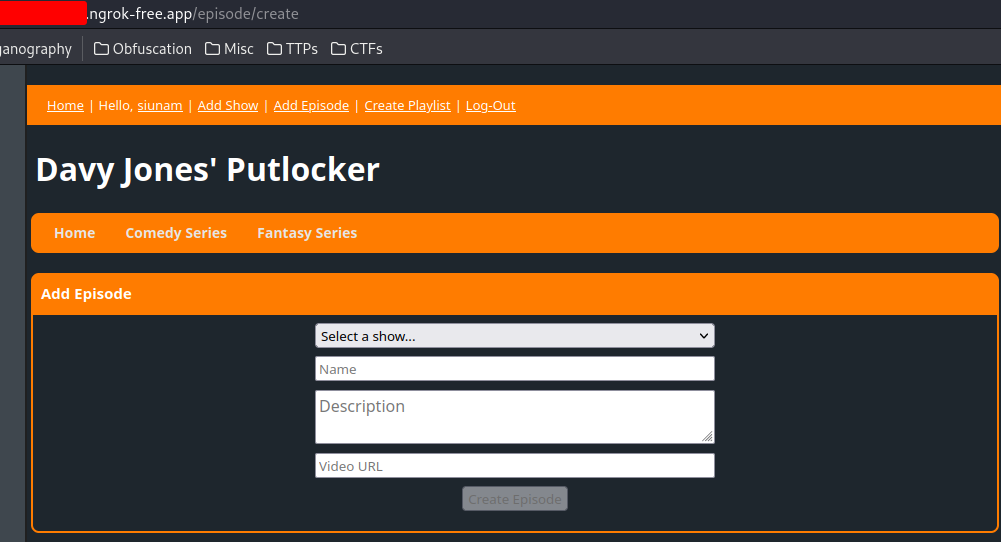Click the Add Episode panel heading
The height and width of the screenshot is (542, 1001).
(x=86, y=294)
